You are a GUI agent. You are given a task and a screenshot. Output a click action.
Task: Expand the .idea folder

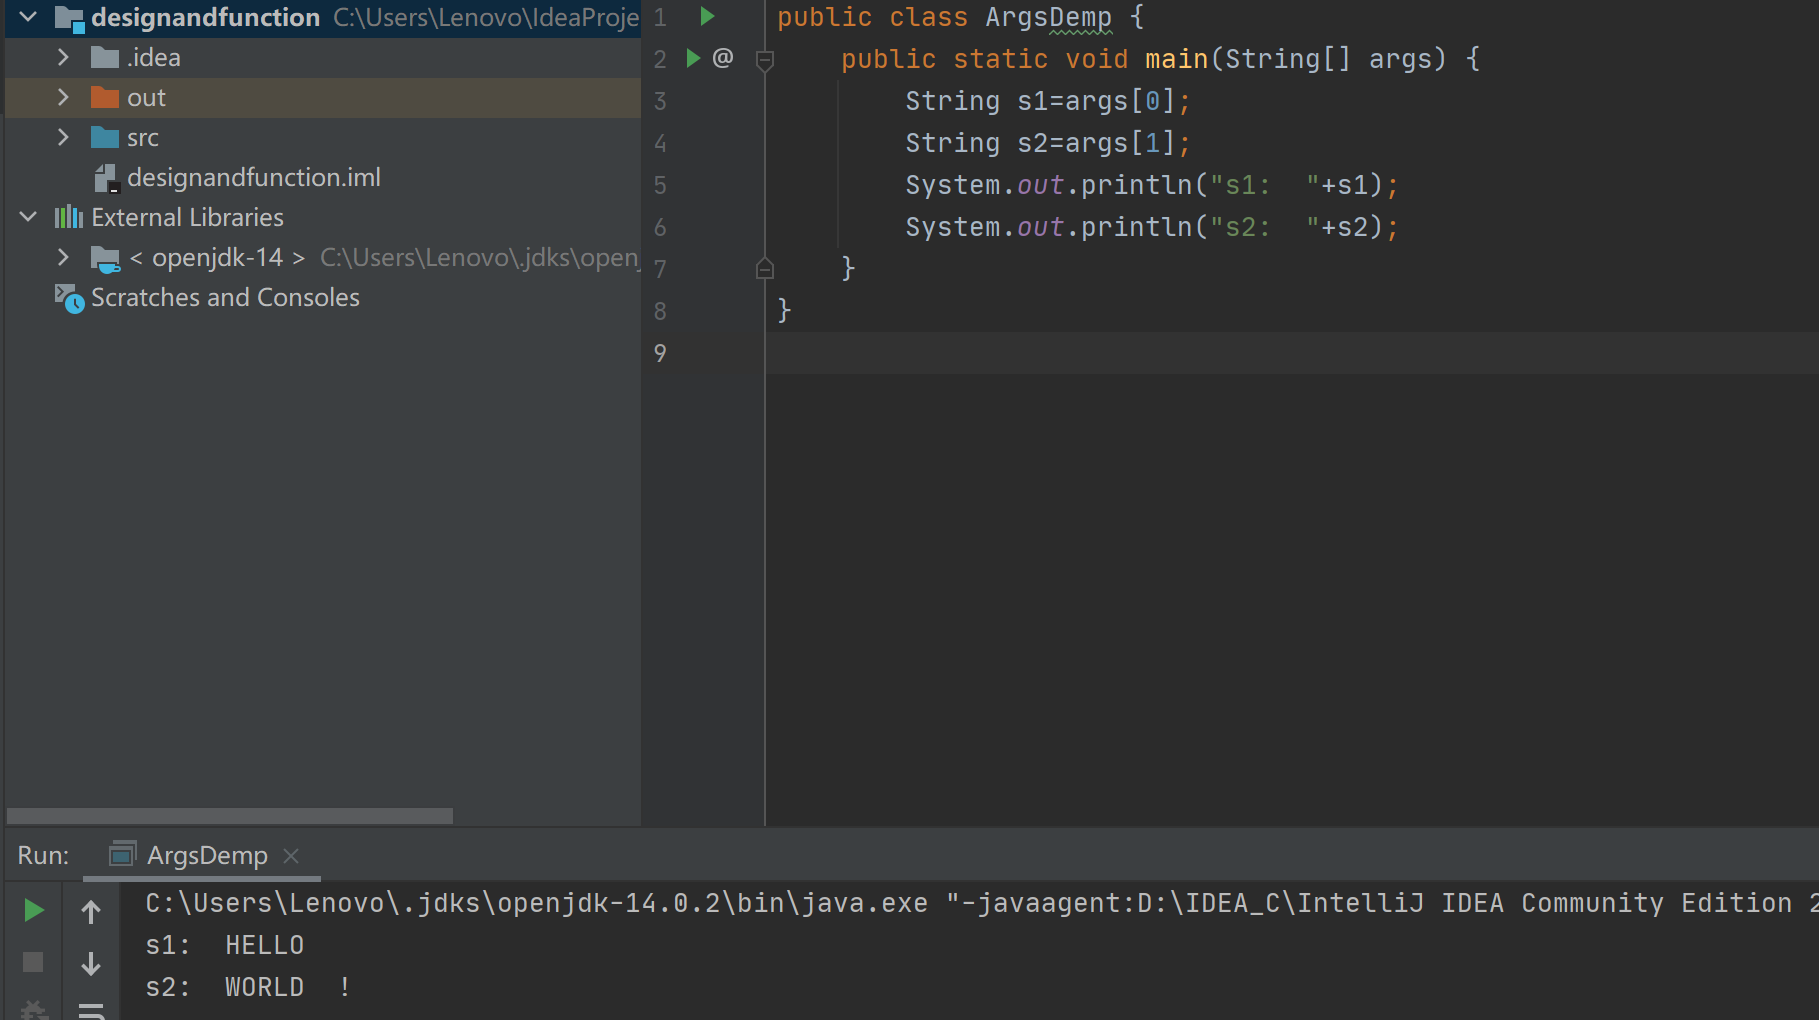(63, 57)
